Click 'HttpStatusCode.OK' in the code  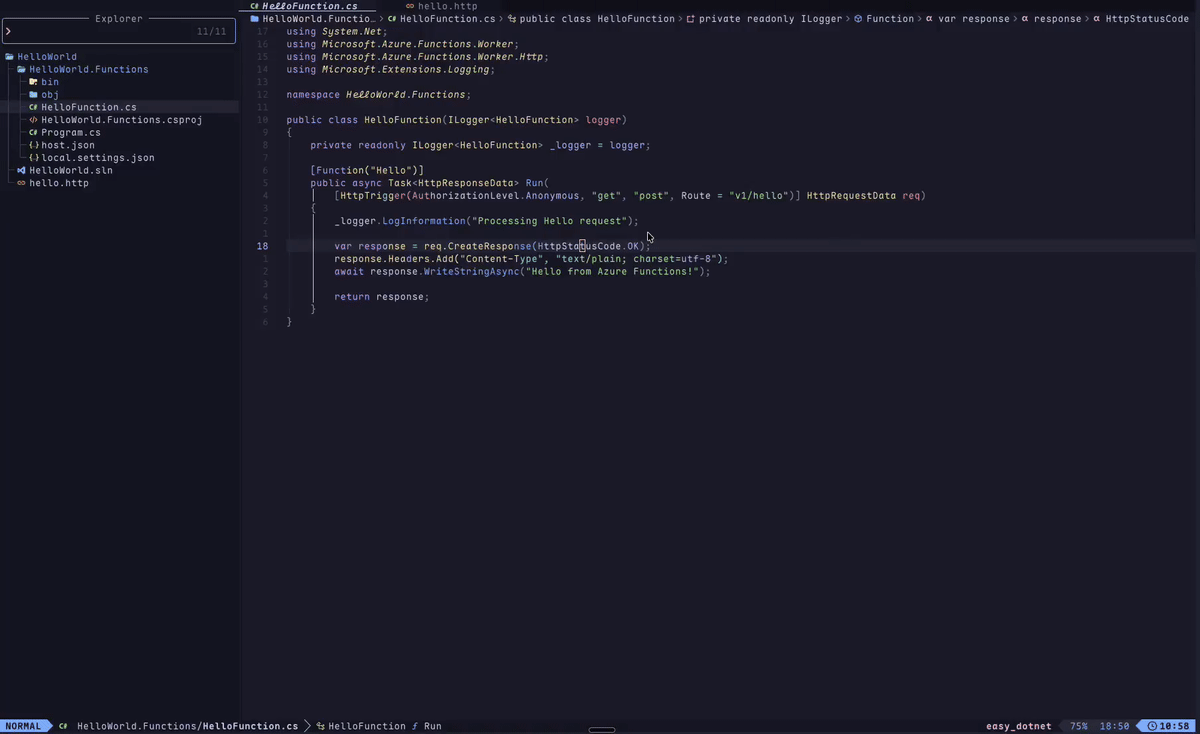click(589, 246)
